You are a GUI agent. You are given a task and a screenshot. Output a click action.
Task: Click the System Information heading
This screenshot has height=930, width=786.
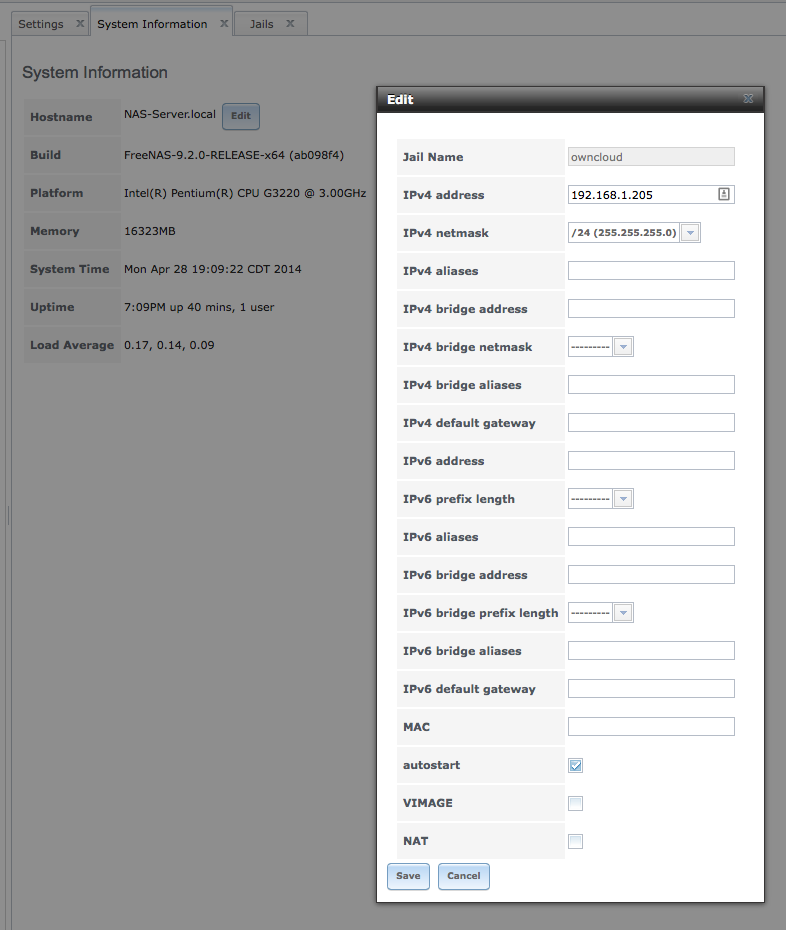pyautogui.click(x=95, y=72)
